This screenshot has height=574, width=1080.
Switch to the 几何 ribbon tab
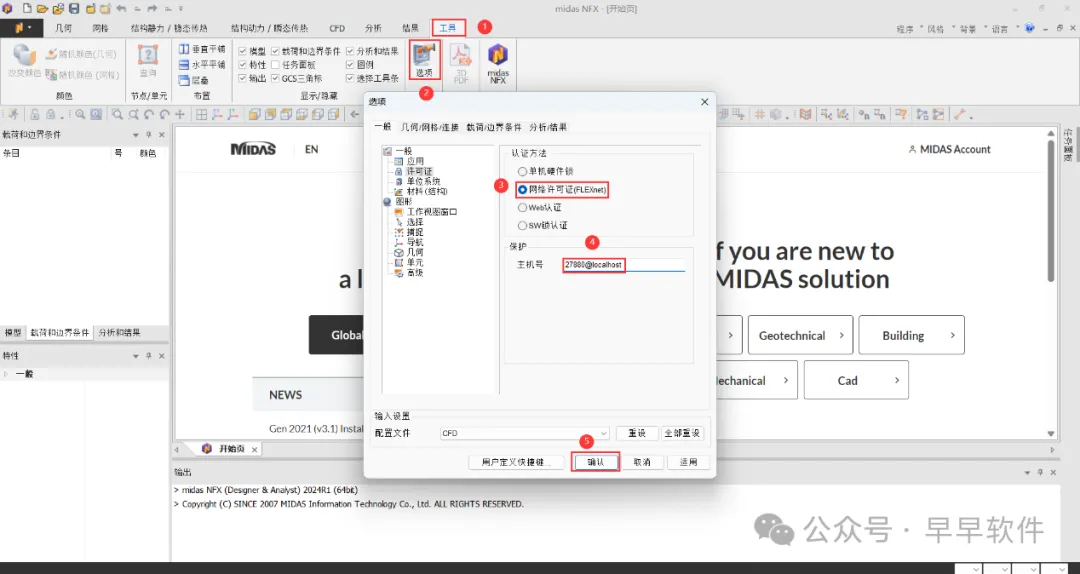(63, 28)
